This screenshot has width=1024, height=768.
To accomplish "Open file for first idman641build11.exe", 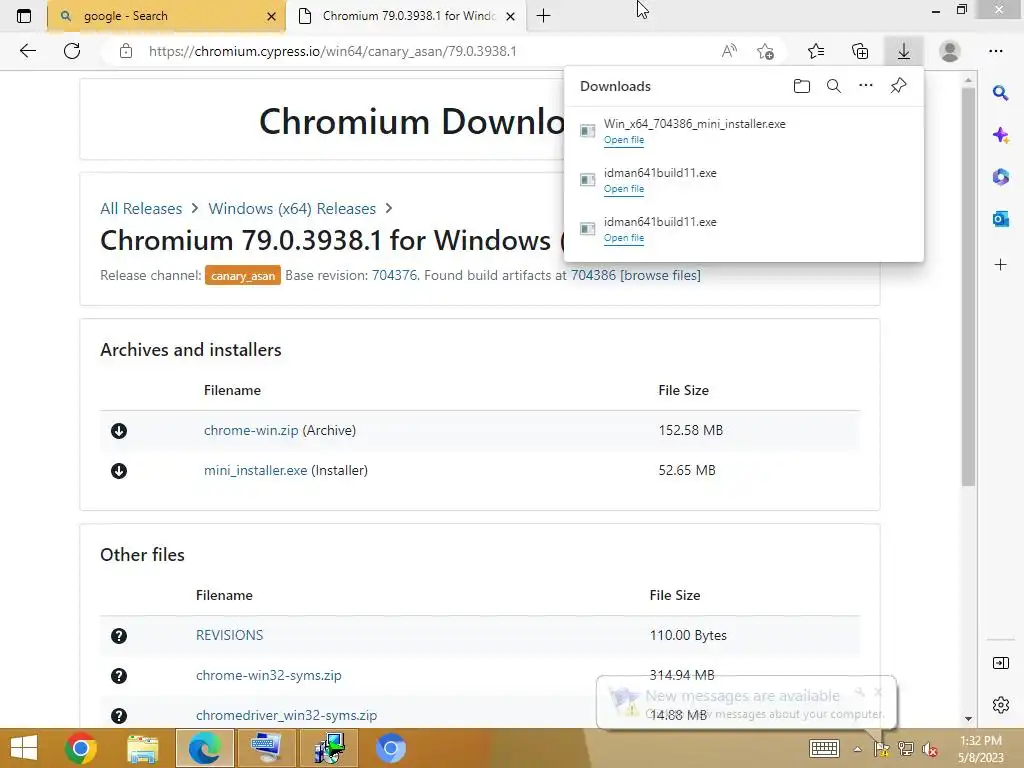I will click(624, 189).
